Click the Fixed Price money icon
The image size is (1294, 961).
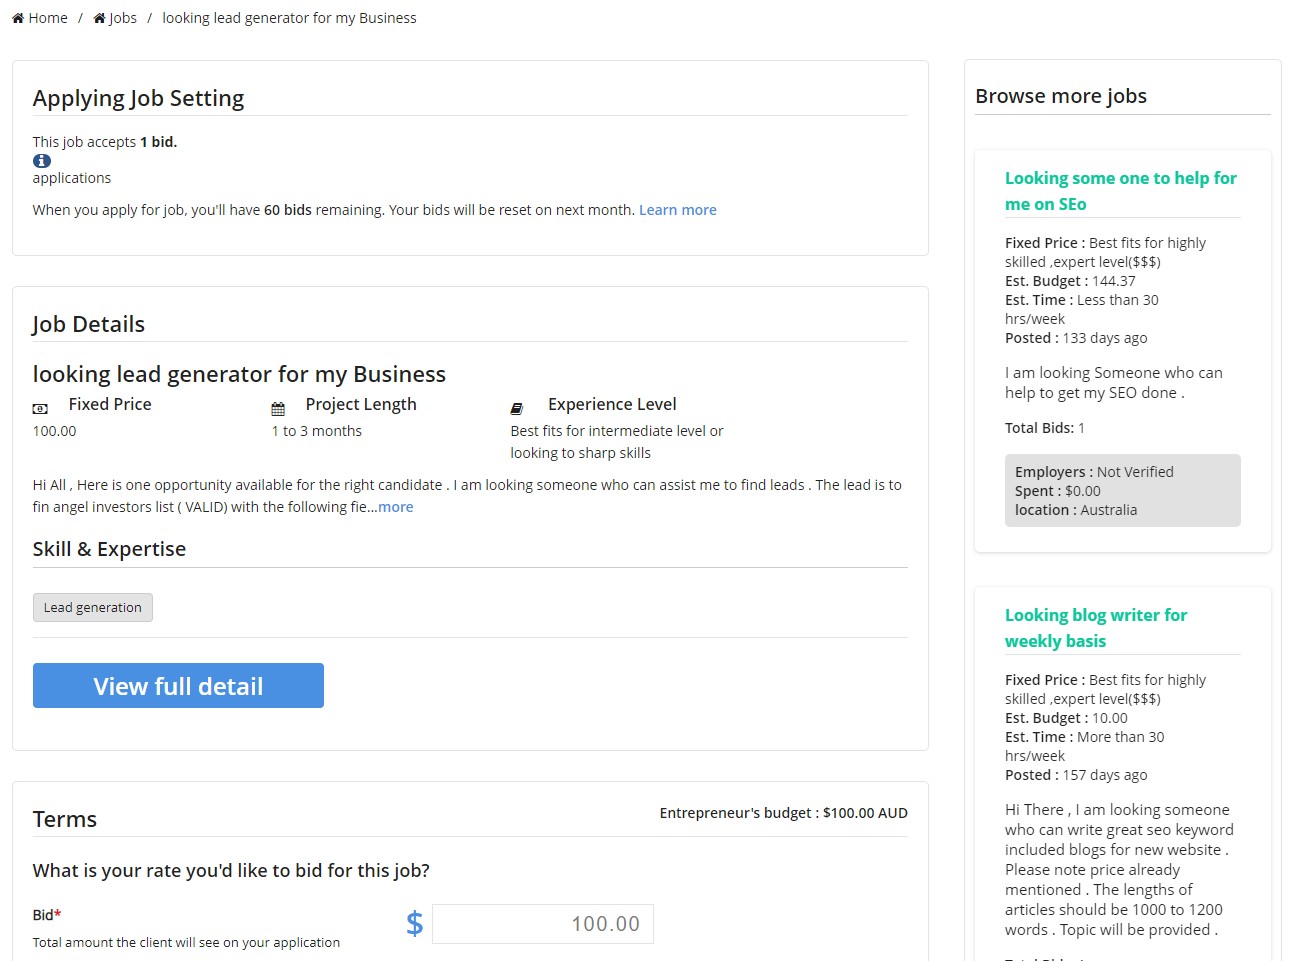[40, 409]
